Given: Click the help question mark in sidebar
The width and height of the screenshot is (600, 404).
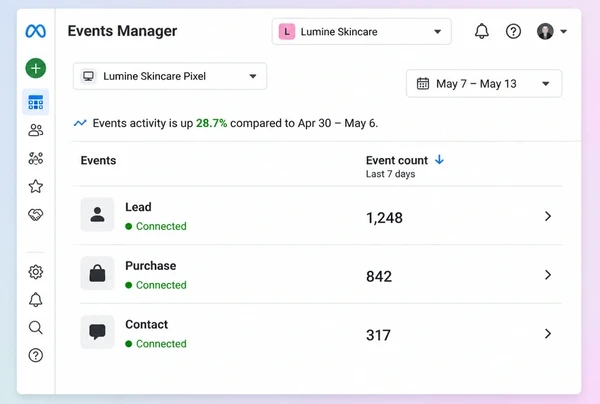Looking at the screenshot, I should 36,355.
